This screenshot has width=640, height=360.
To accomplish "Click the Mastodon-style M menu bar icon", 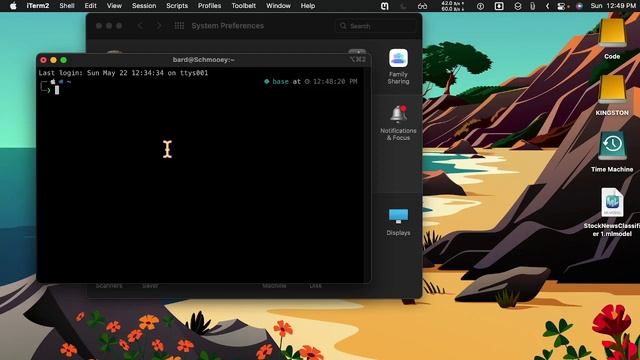I will click(384, 6).
